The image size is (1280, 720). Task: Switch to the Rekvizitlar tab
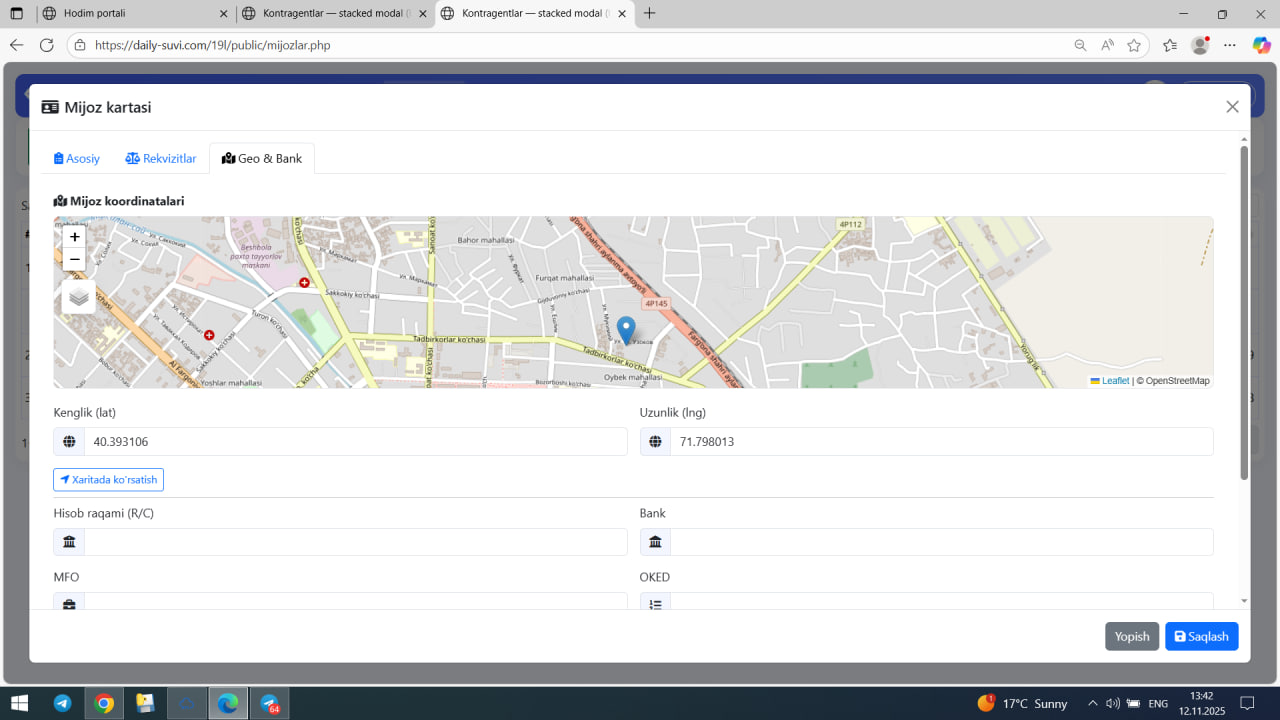tap(161, 158)
